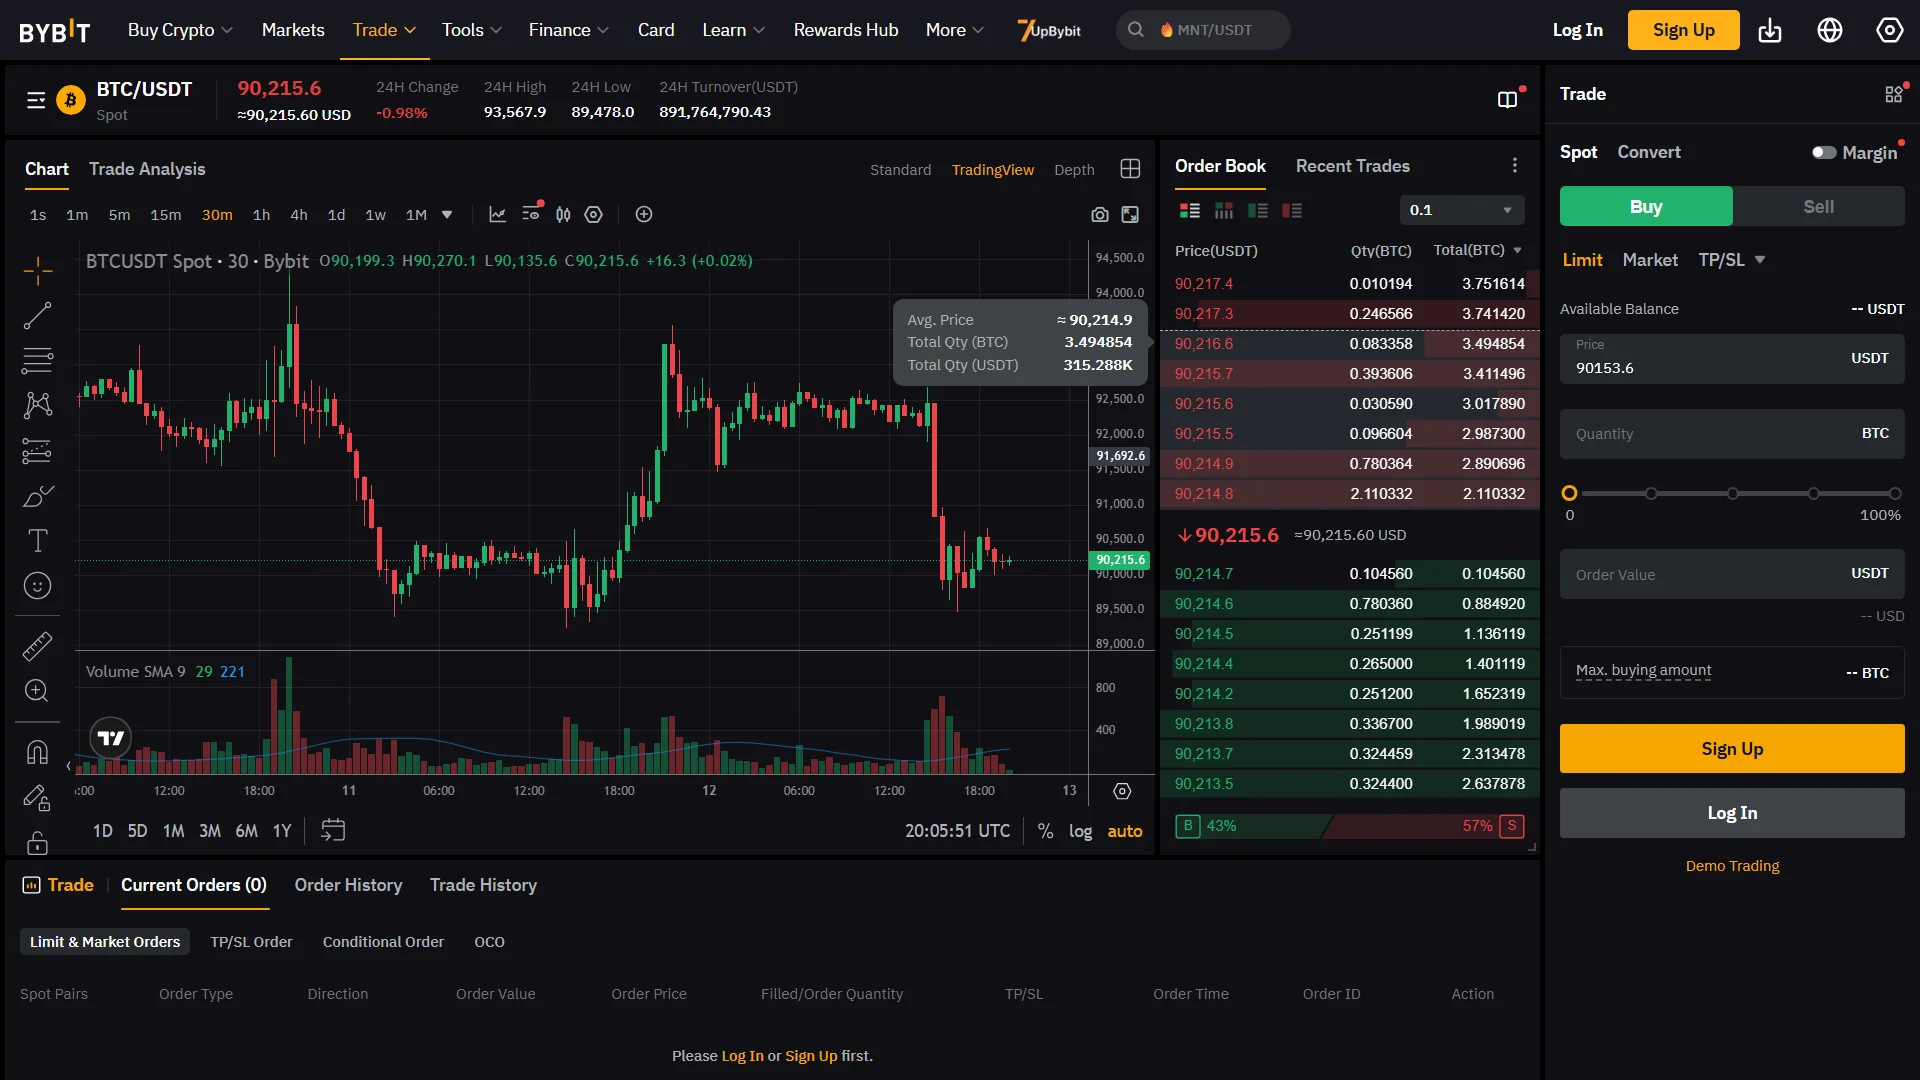Open the zoom tool in chart sidebar
1920x1080 pixels.
tap(37, 690)
